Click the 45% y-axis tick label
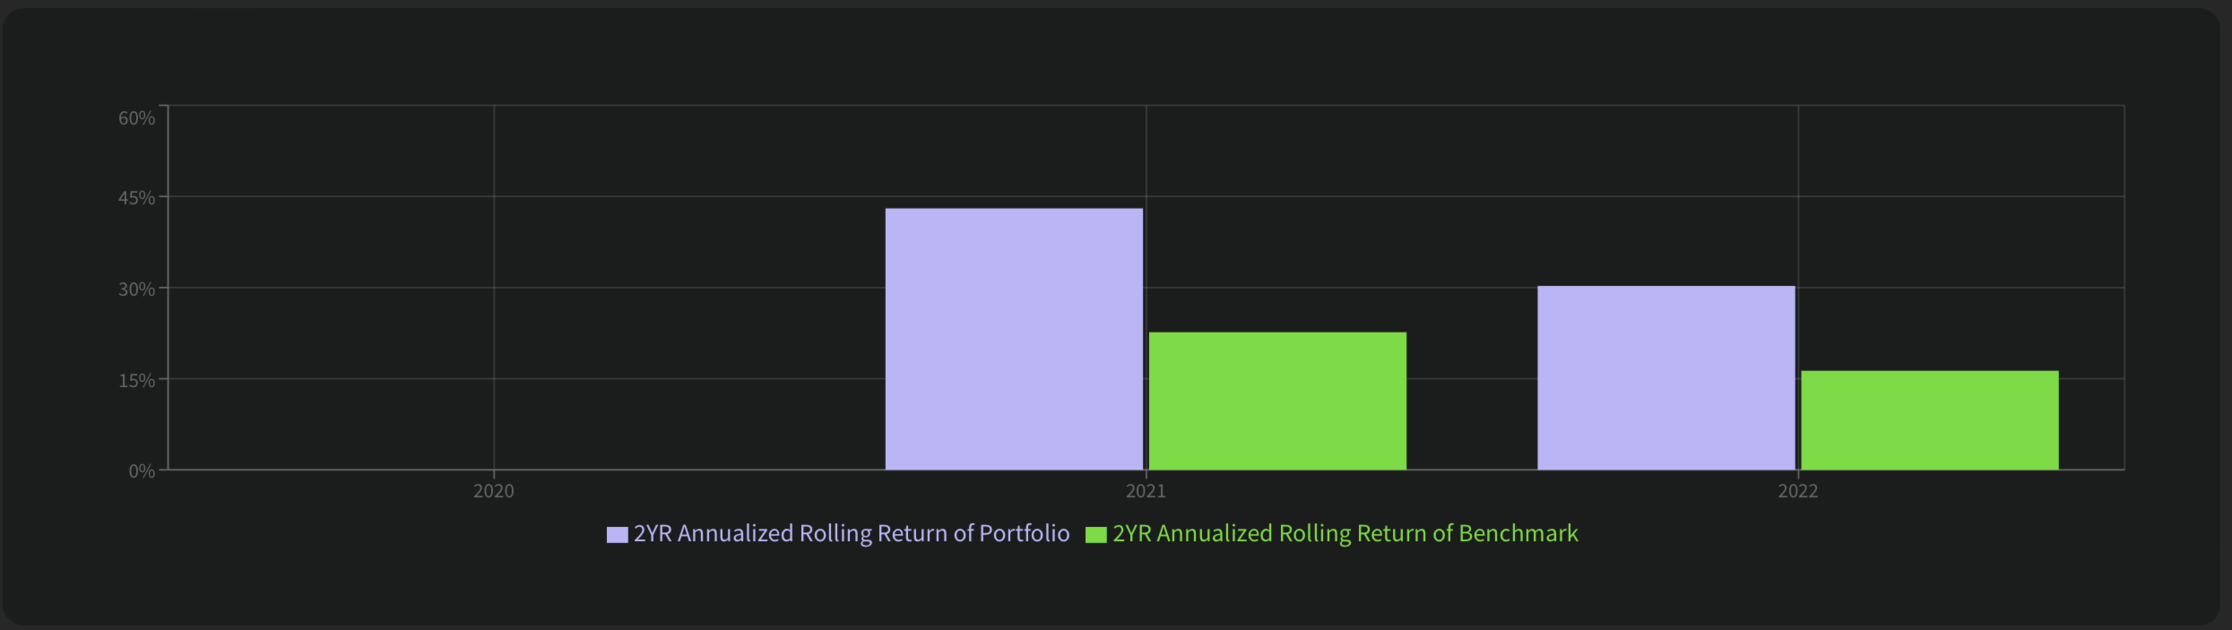 pos(137,198)
